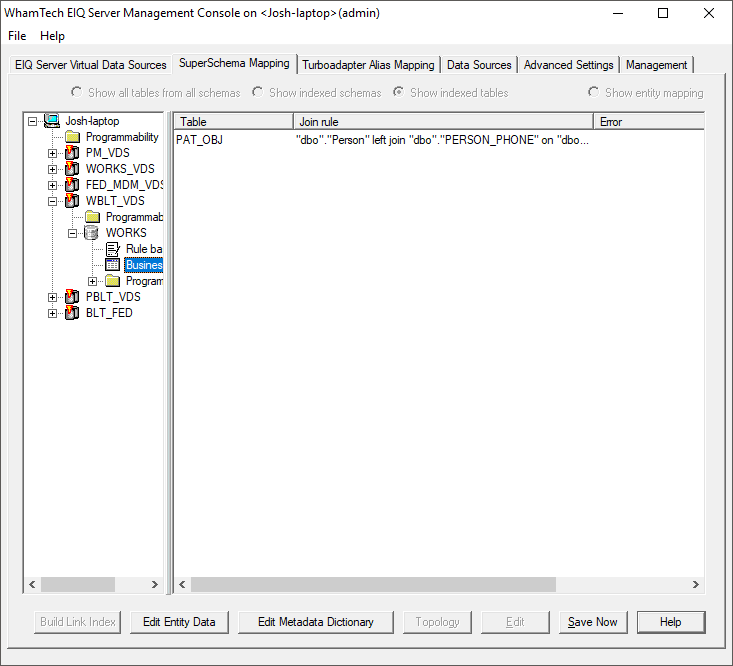Click the Table column header
This screenshot has width=733, height=666.
234,122
